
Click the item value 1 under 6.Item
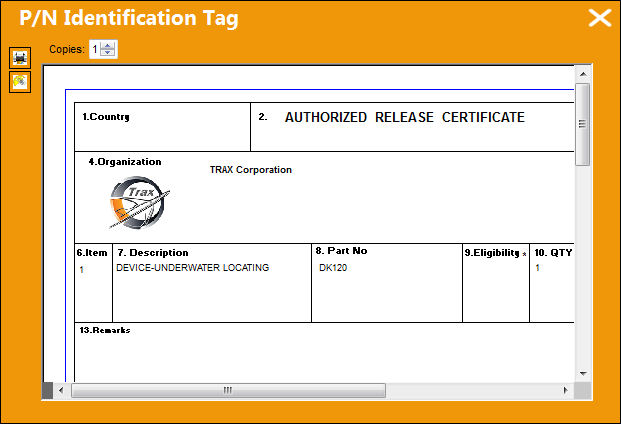82,270
